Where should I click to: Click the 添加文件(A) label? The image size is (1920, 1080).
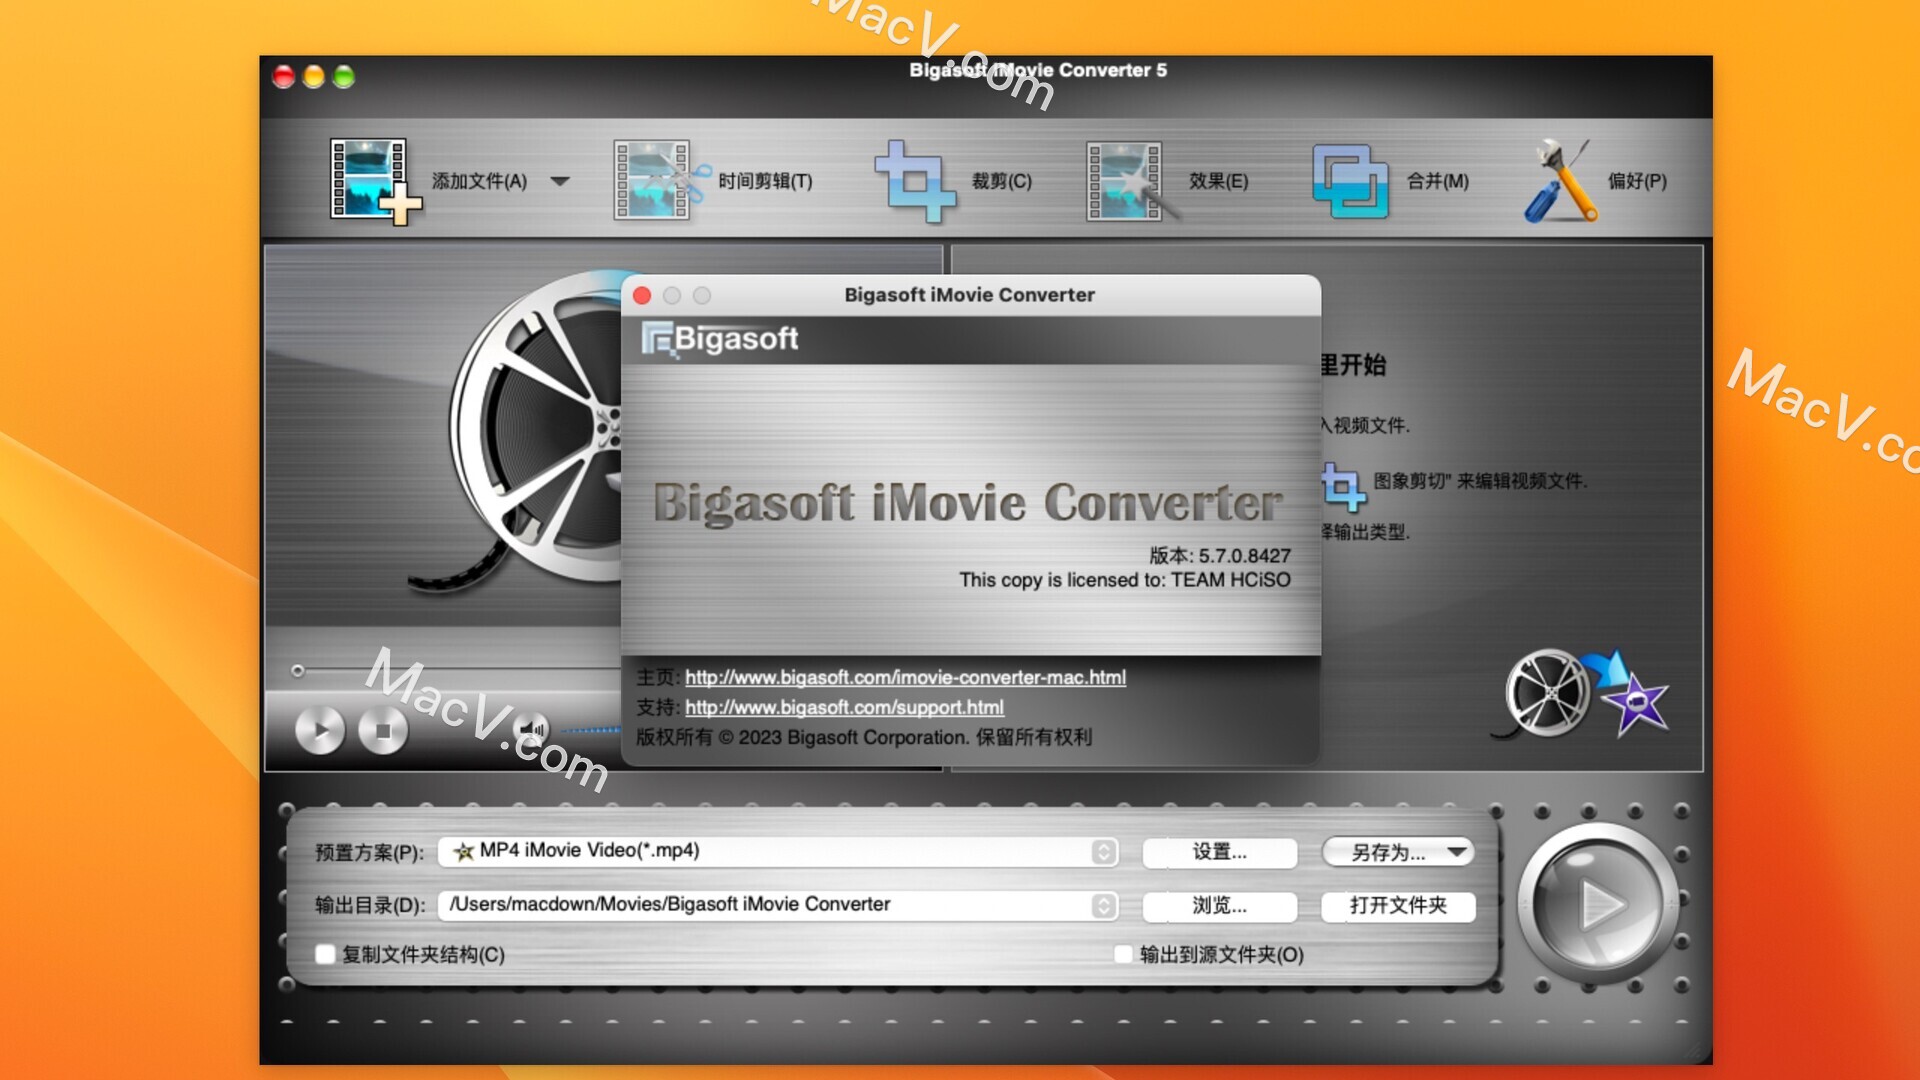(479, 181)
